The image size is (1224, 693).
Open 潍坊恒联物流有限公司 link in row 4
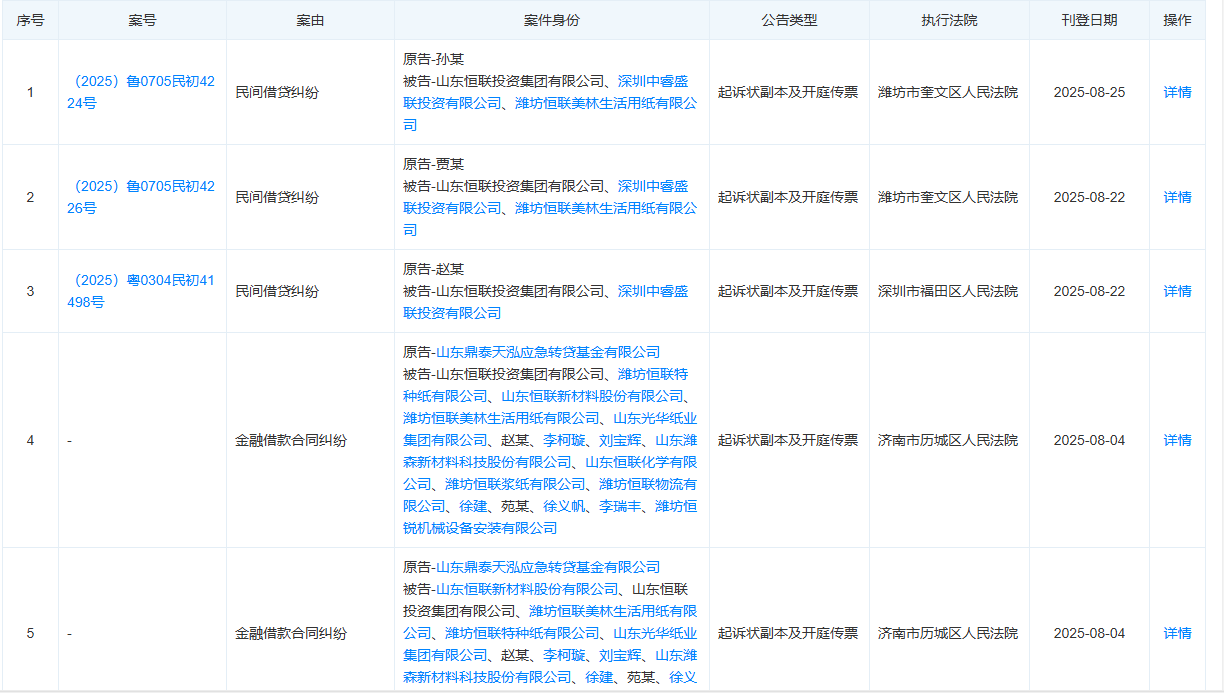(x=550, y=495)
